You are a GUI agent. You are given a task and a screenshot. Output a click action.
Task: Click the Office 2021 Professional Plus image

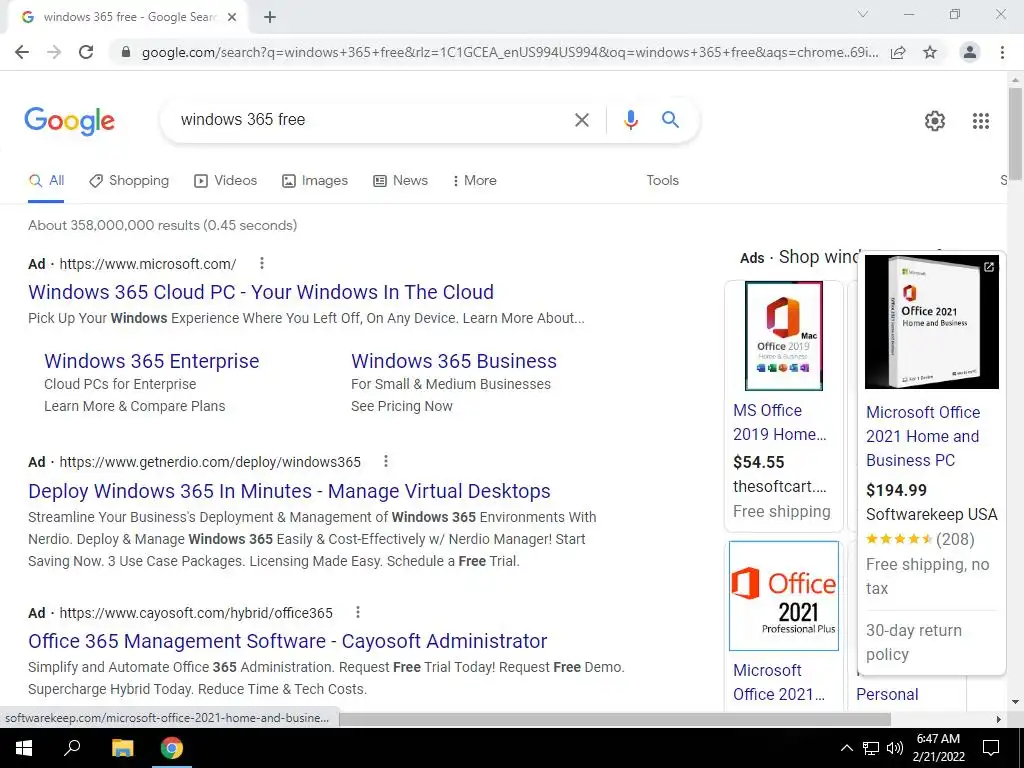784,596
